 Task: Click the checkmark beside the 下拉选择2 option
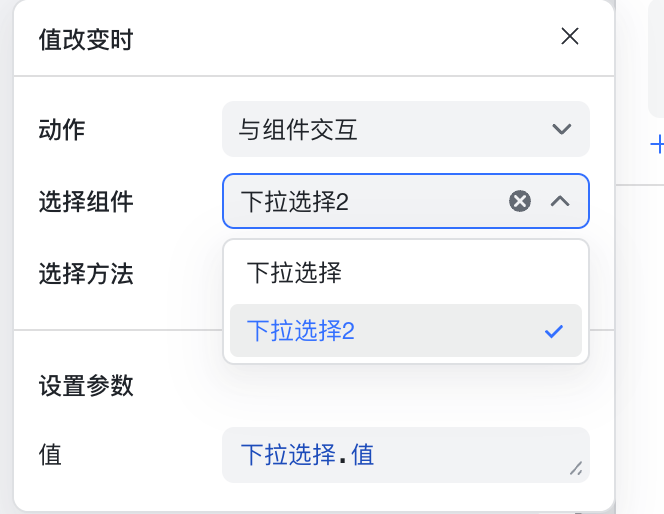[553, 331]
